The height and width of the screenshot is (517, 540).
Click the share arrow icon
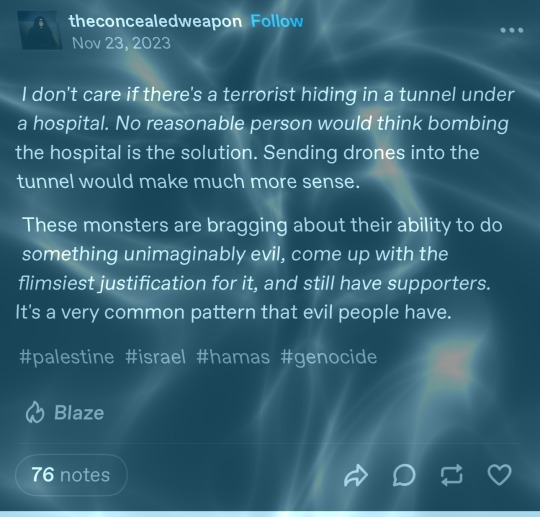point(356,475)
